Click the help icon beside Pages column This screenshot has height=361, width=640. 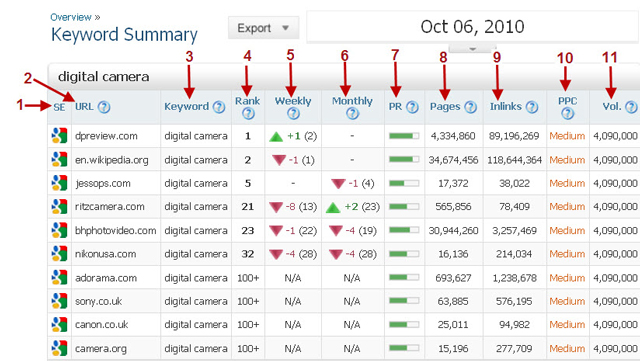[471, 107]
